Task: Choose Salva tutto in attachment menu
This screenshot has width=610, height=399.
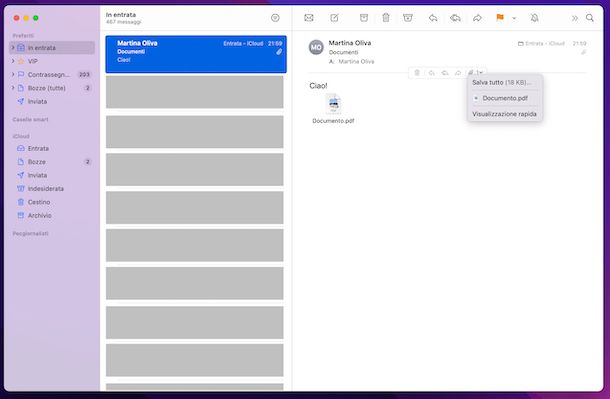Action: tap(501, 82)
